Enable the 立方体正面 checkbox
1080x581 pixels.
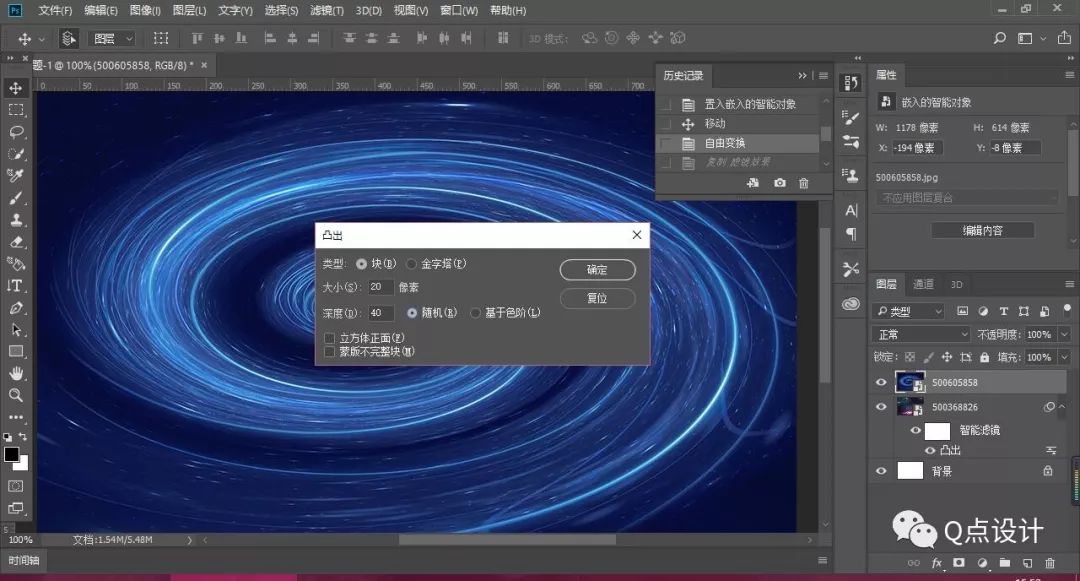[x=330, y=338]
